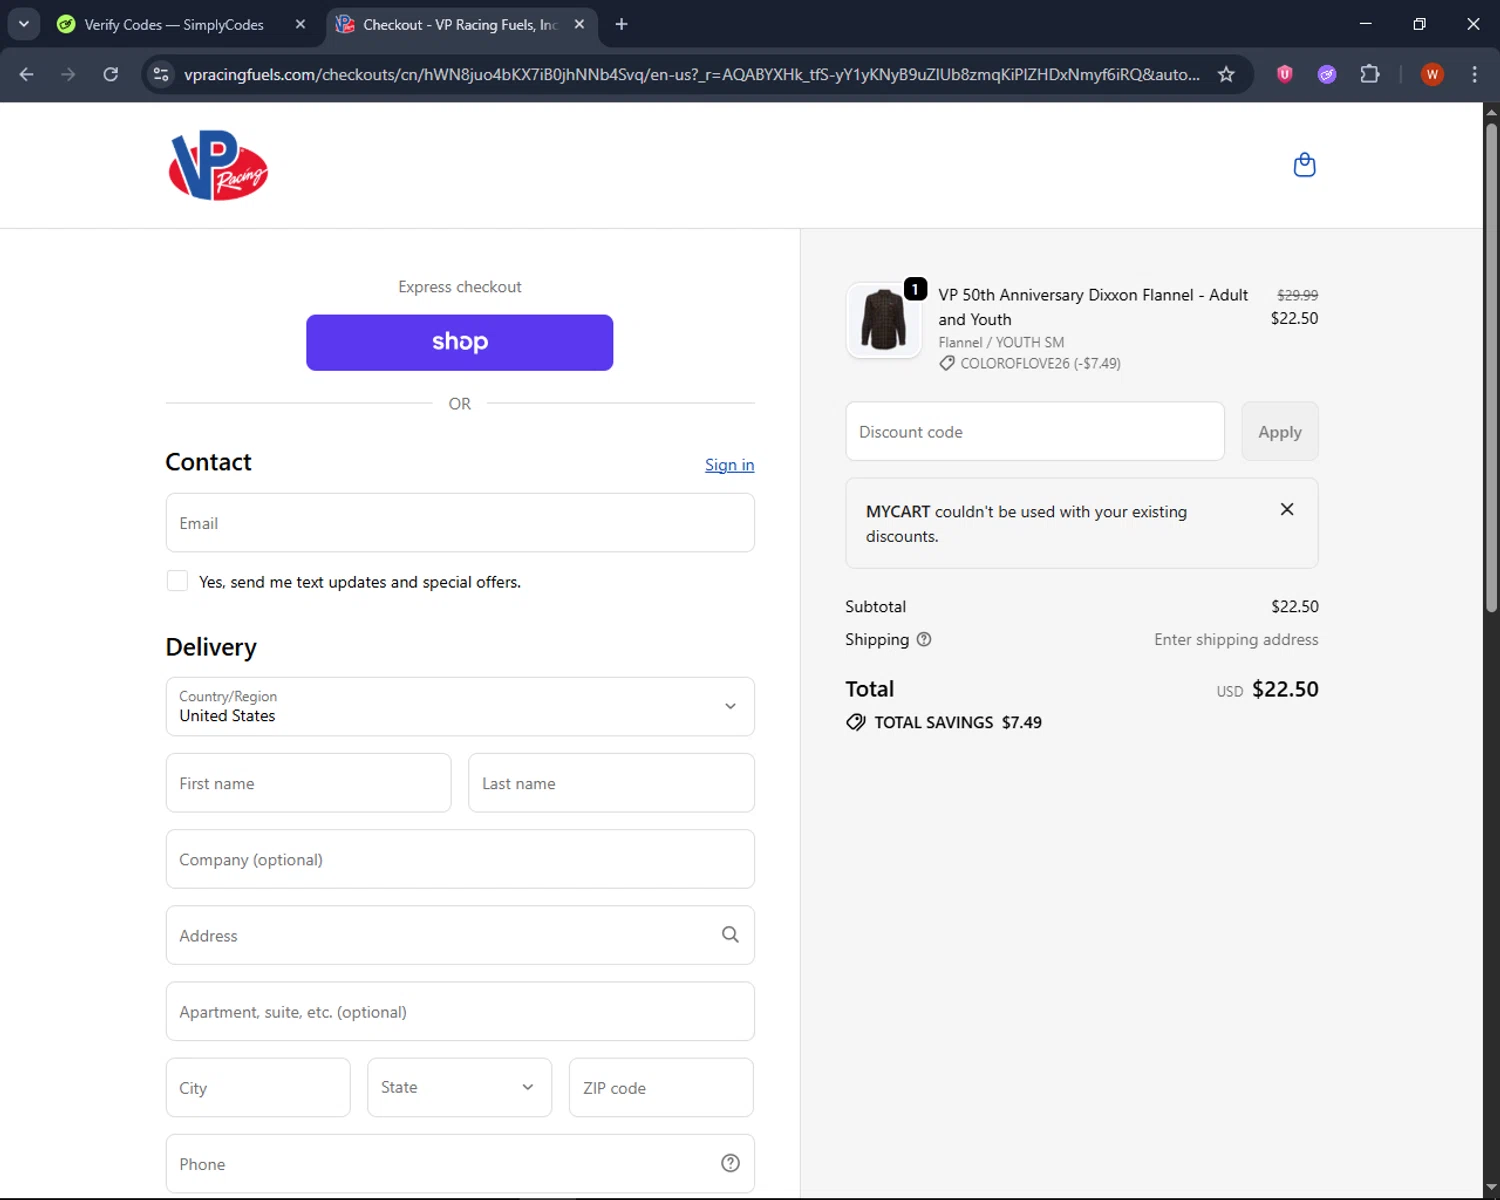Focus the First name field
This screenshot has height=1200, width=1500.
[x=308, y=783]
